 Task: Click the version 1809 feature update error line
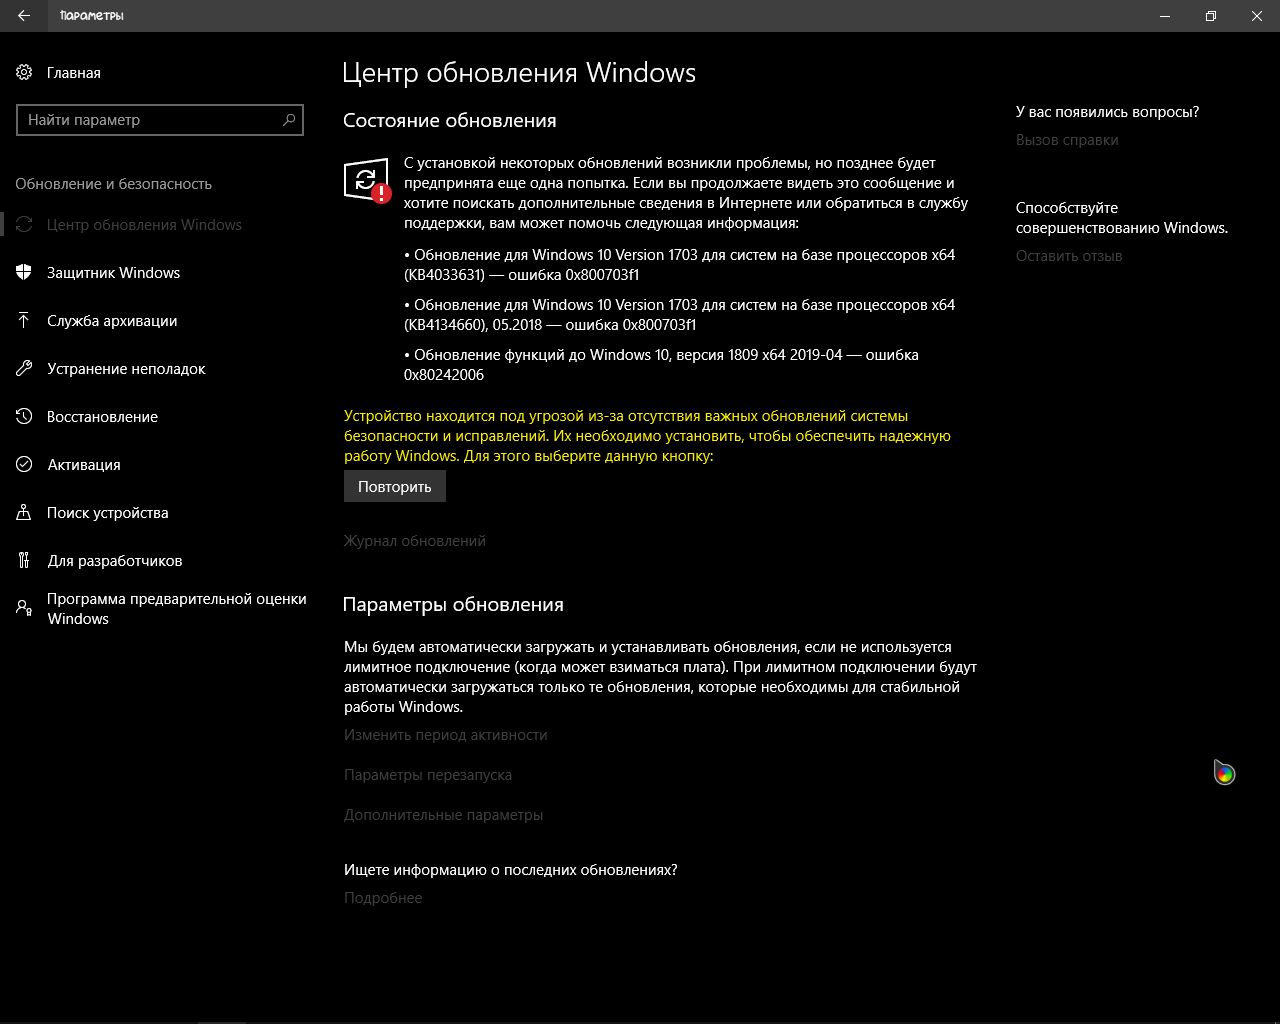click(x=661, y=365)
